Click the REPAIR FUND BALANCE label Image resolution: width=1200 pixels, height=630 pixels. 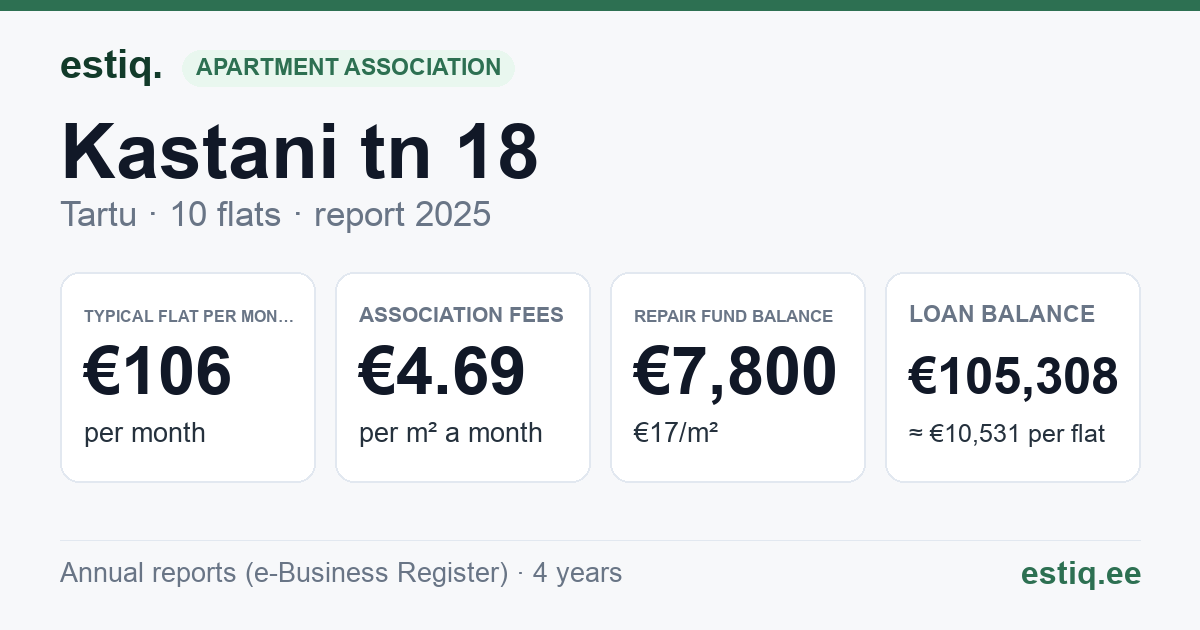[733, 316]
